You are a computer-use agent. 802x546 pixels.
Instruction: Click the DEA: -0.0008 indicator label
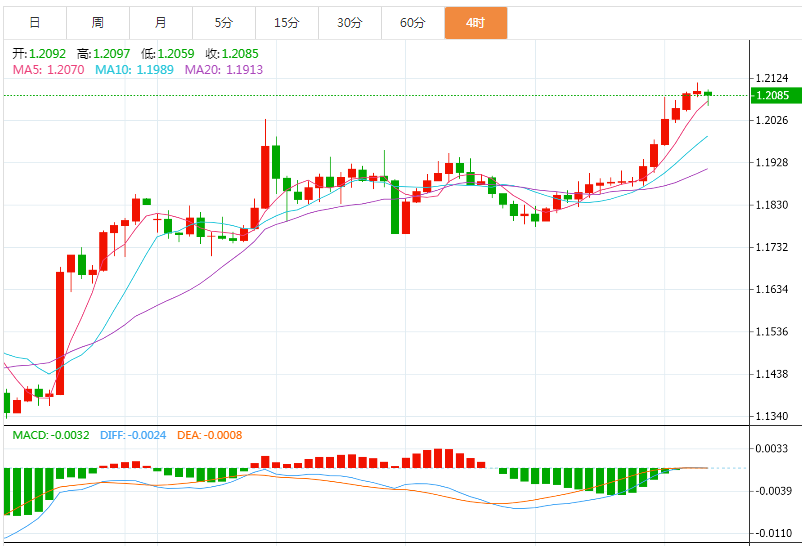[x=210, y=435]
